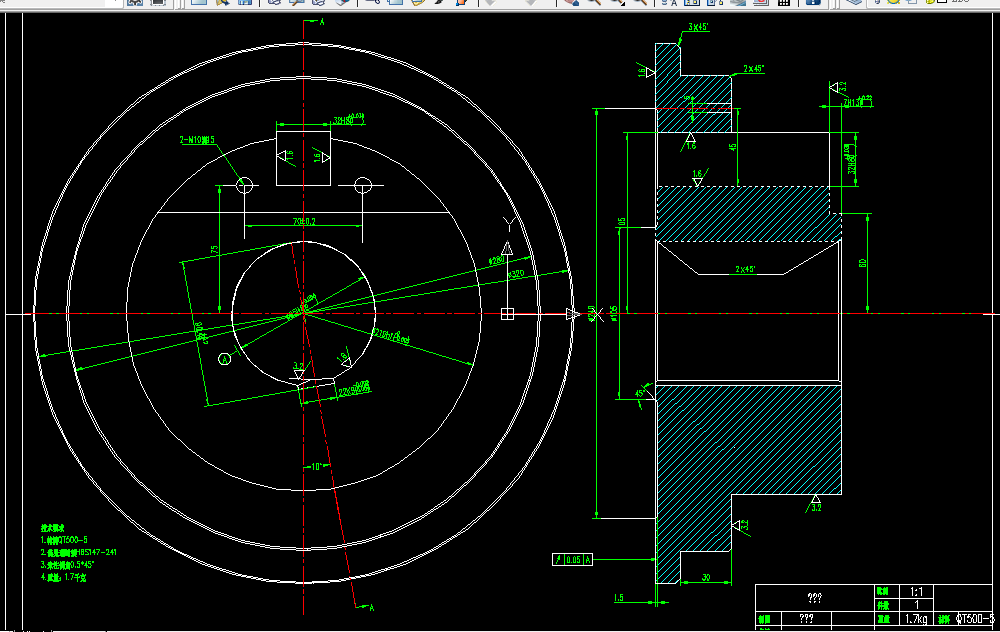
Task: Click the 0.05 tolerance value in the control frame
Action: [573, 560]
